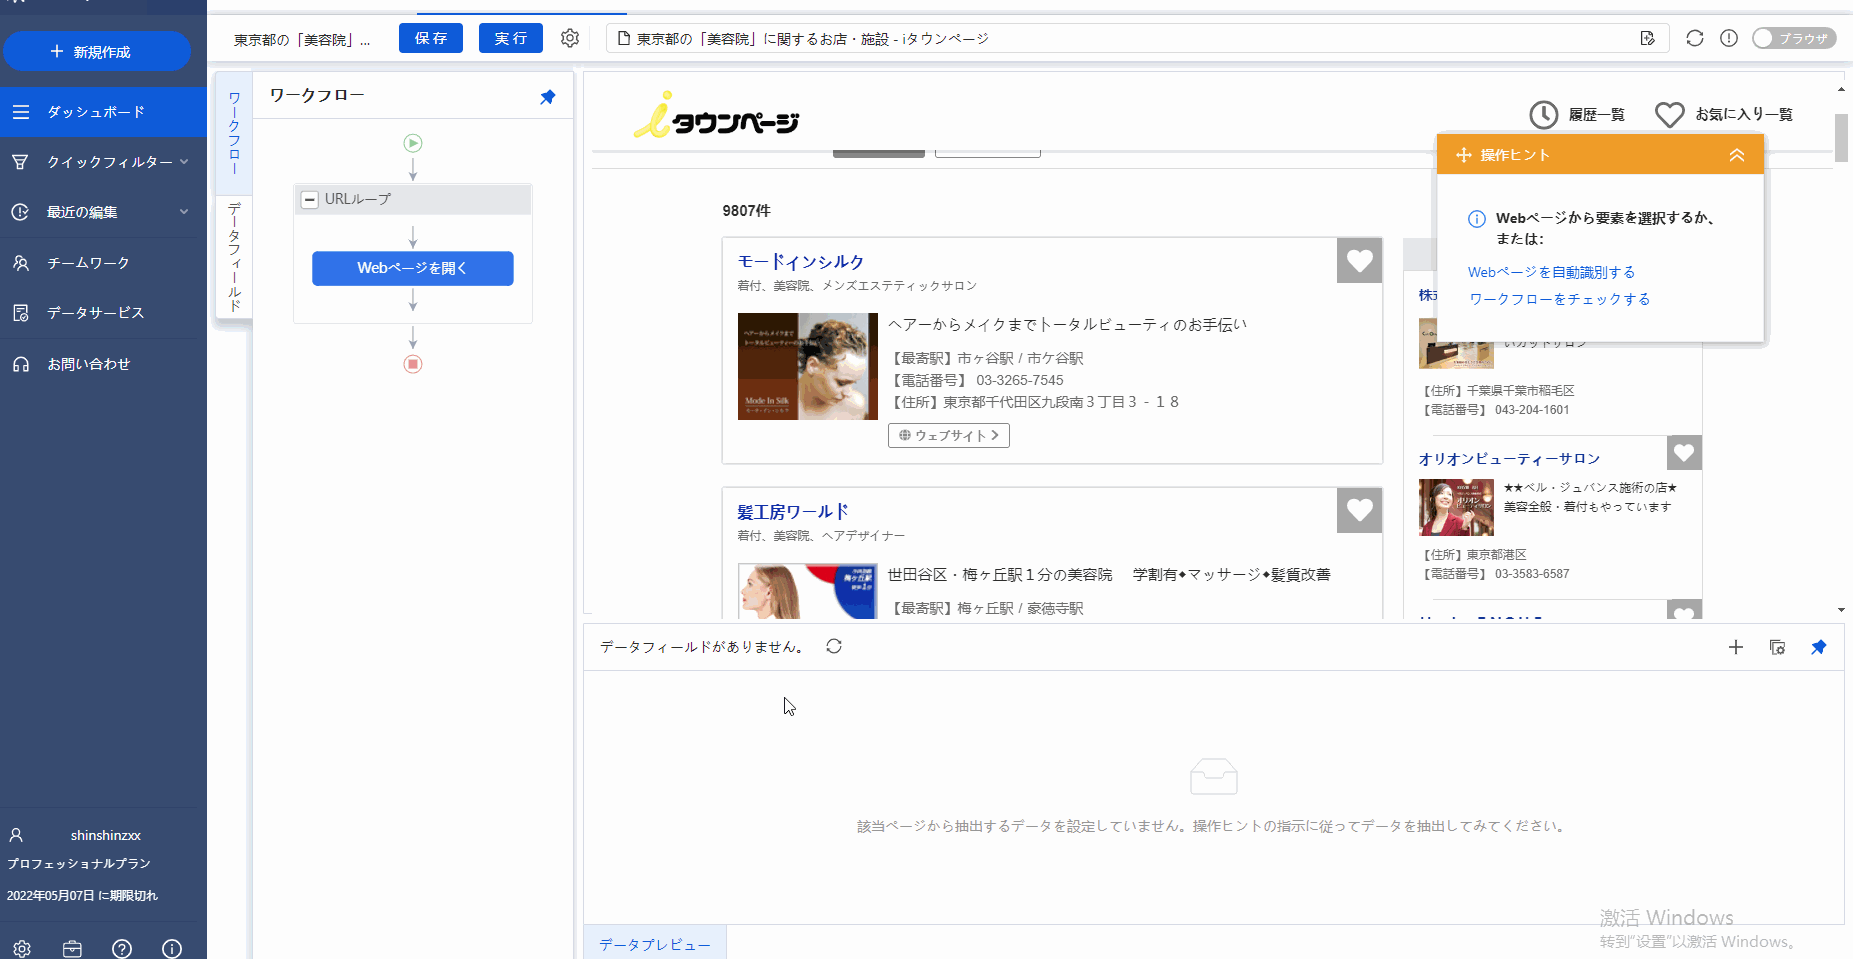Favorite オリオンビューティーサロン with the heart icon
The image size is (1853, 959).
tap(1684, 453)
